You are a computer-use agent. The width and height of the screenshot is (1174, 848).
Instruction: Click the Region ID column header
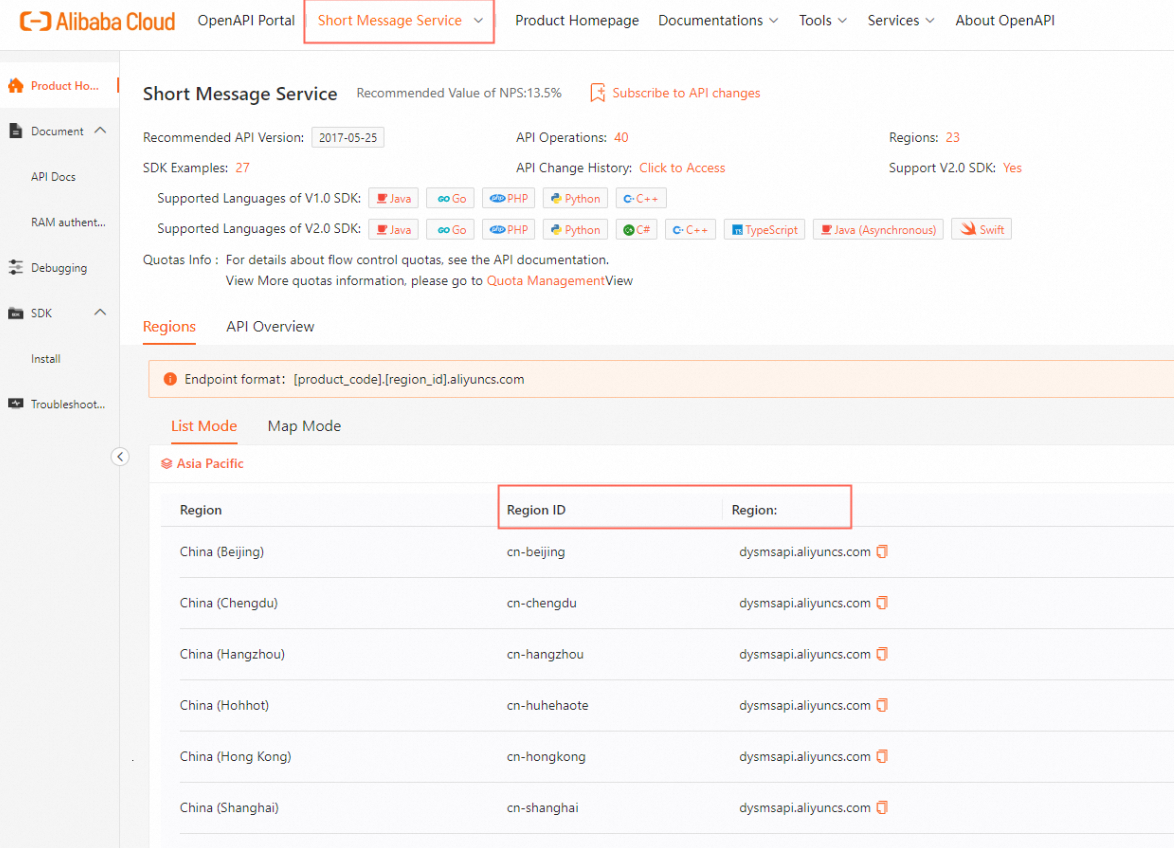tap(536, 510)
